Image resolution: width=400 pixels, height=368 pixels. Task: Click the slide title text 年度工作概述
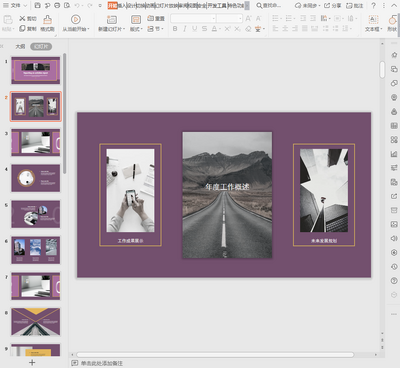(227, 187)
